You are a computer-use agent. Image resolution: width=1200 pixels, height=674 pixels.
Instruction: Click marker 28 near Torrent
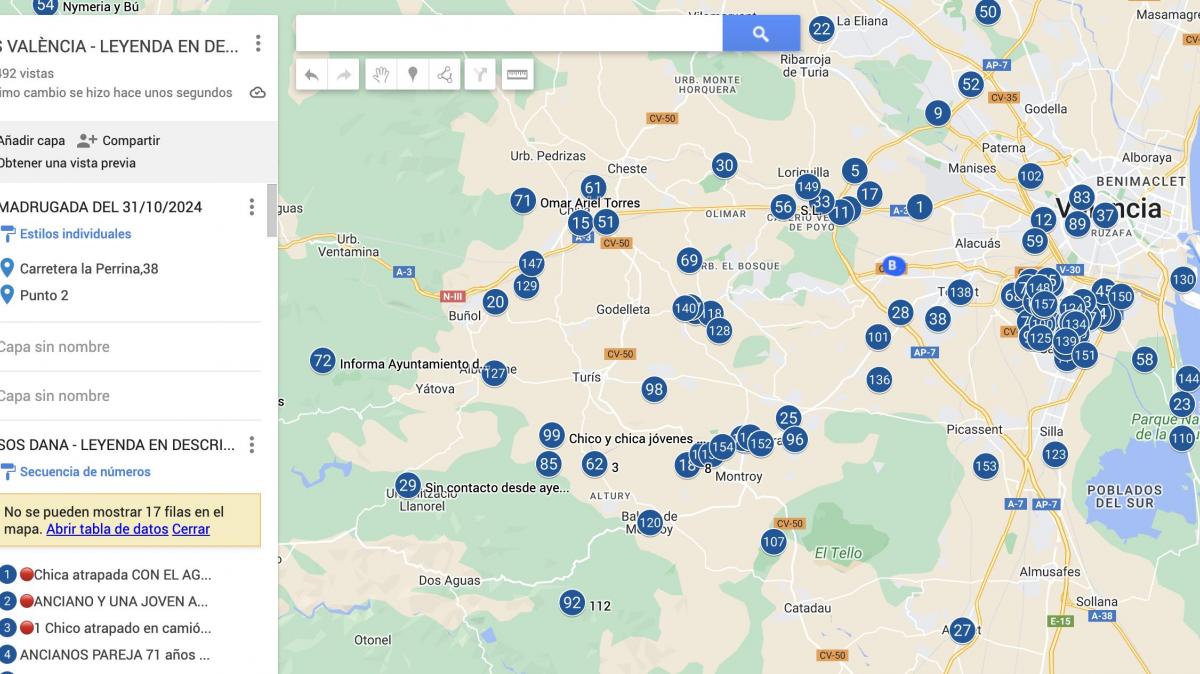click(900, 313)
